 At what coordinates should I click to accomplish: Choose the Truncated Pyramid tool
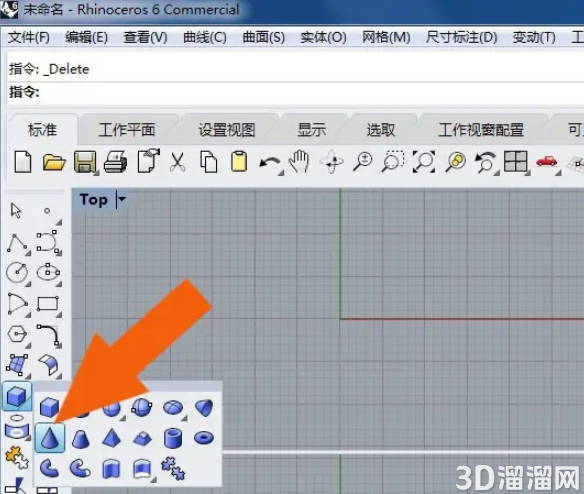pyautogui.click(x=142, y=438)
